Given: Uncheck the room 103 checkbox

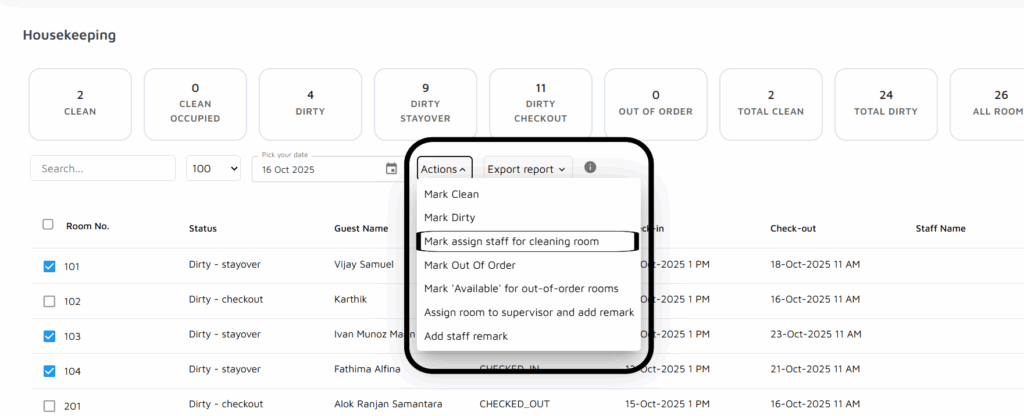Looking at the screenshot, I should [49, 336].
